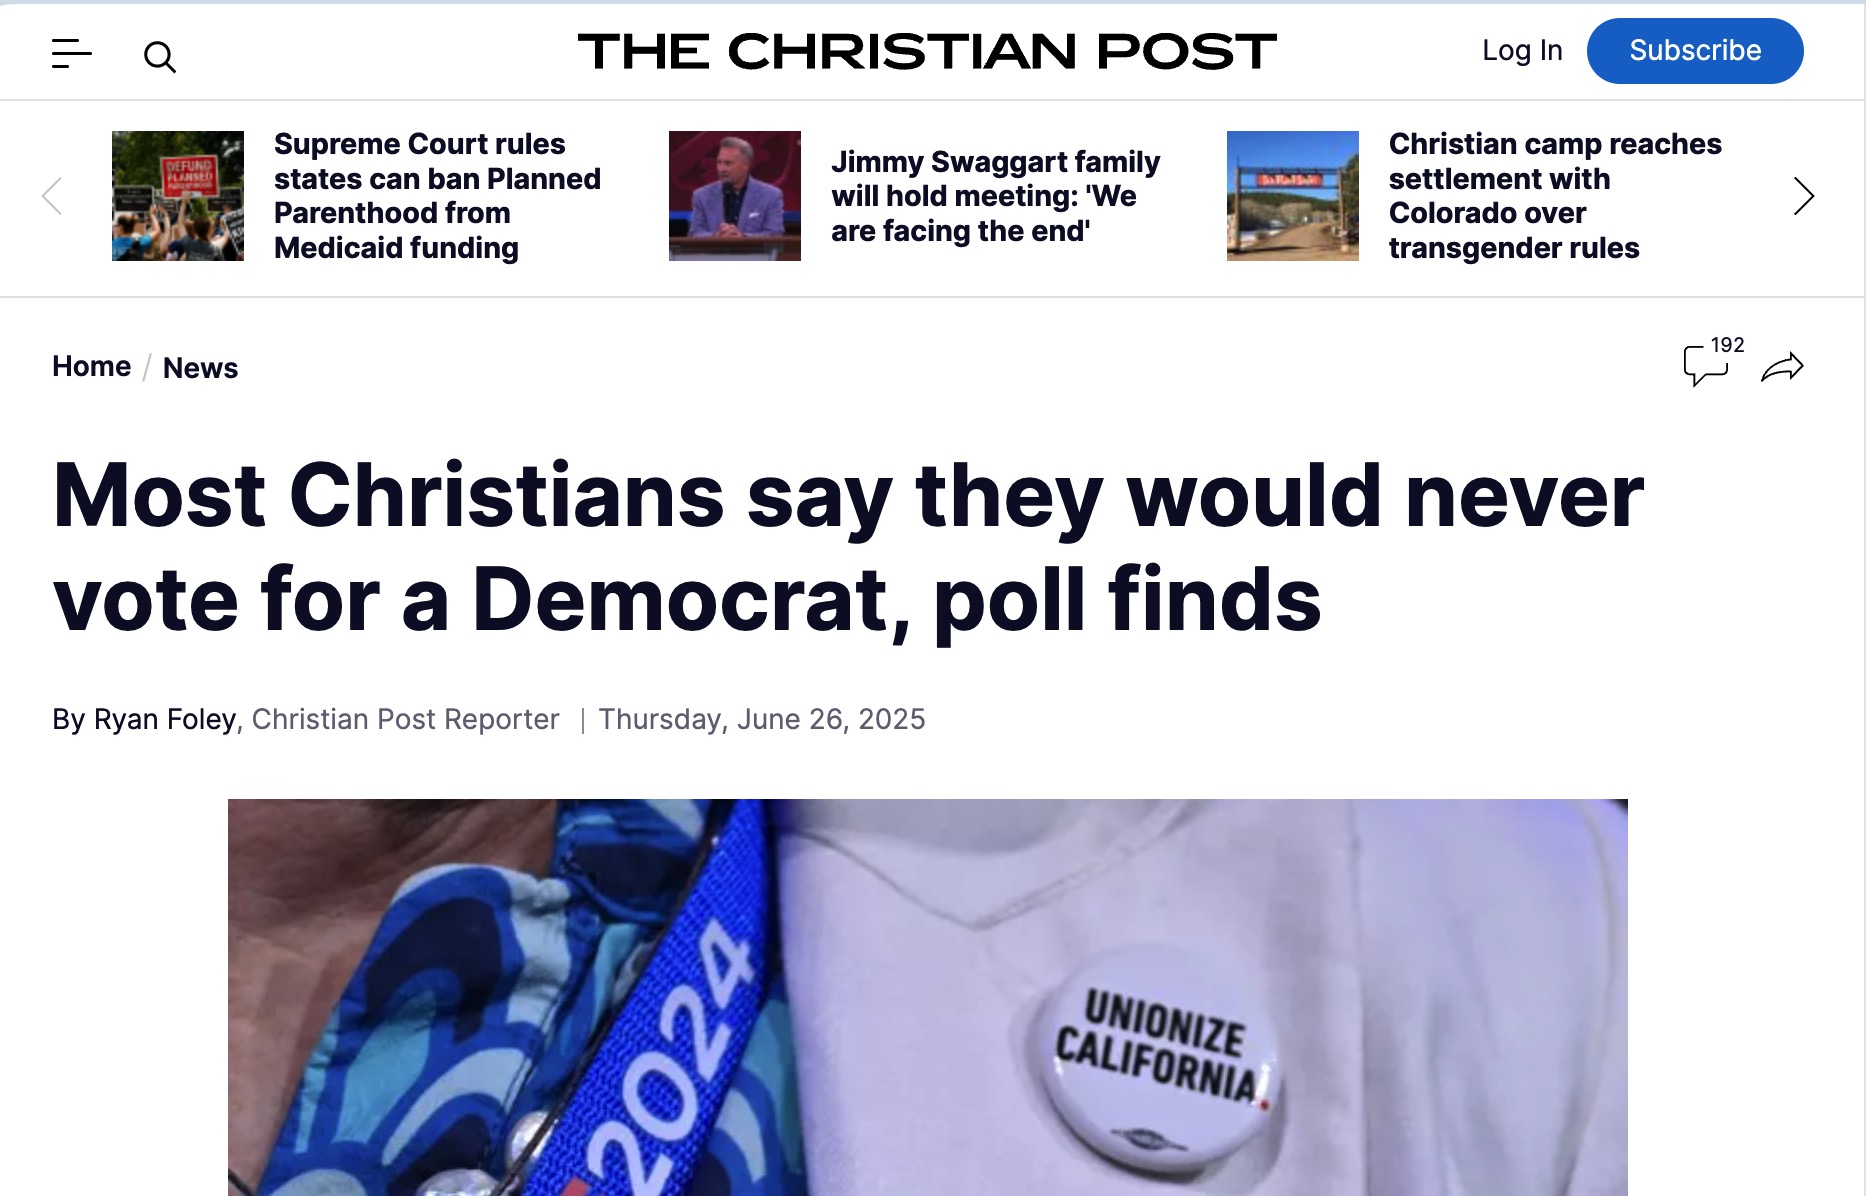This screenshot has height=1196, width=1866.
Task: Open Christian camp Colorado settlement headline
Action: [1555, 196]
